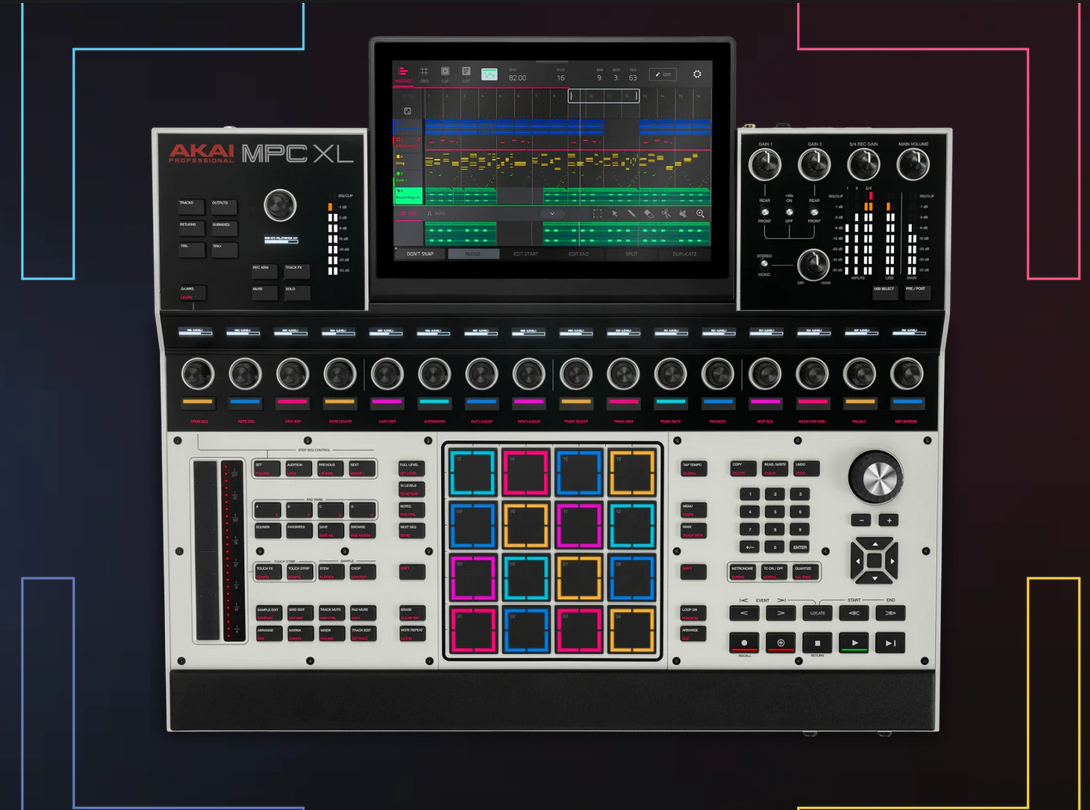Push the up arrow on the cursor pad
The image size is (1090, 810).
tap(875, 544)
